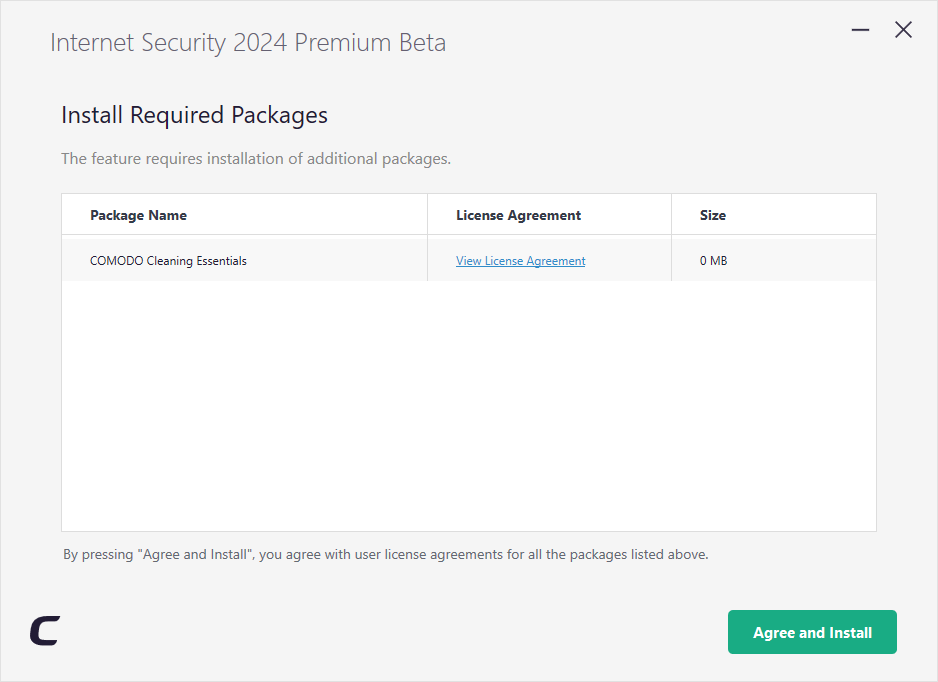The height and width of the screenshot is (682, 938).
Task: Click the Install Required Packages heading
Action: pos(194,115)
